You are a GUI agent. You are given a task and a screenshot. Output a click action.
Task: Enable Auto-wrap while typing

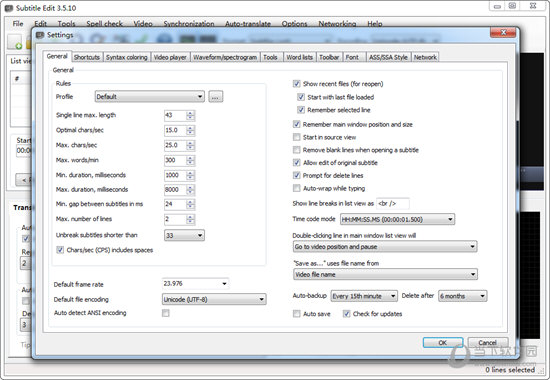pyautogui.click(x=297, y=188)
